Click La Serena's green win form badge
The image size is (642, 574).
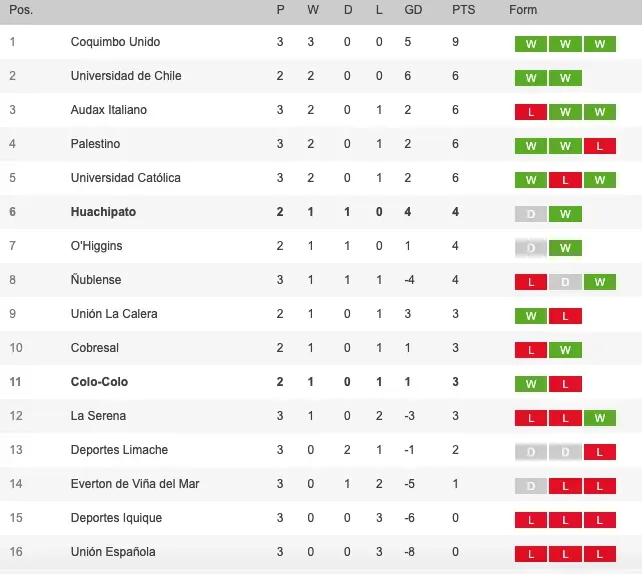click(x=599, y=417)
